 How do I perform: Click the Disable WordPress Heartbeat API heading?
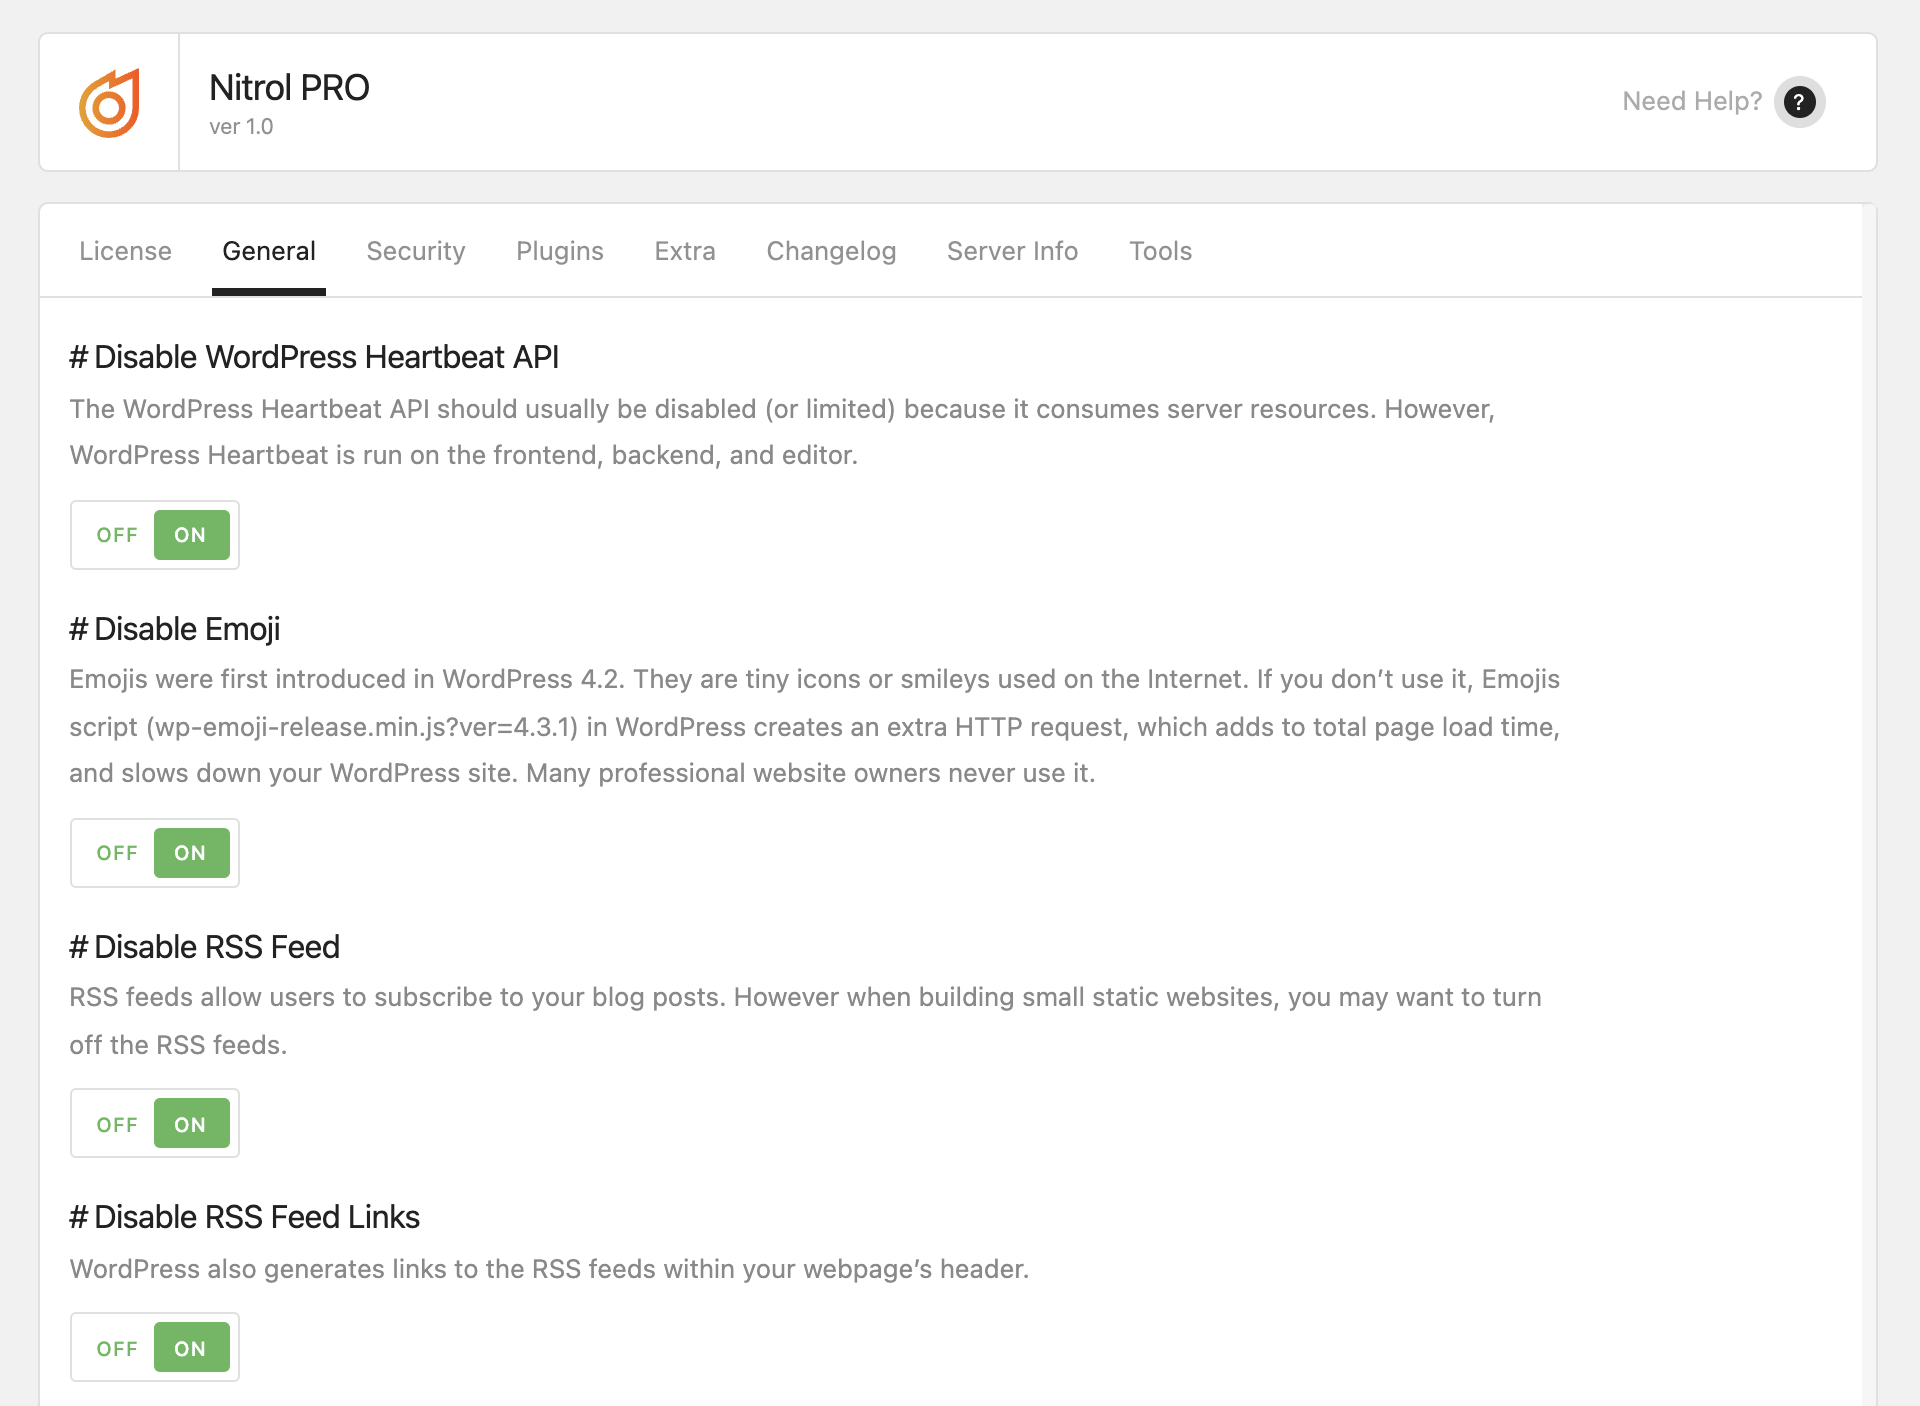(x=314, y=357)
